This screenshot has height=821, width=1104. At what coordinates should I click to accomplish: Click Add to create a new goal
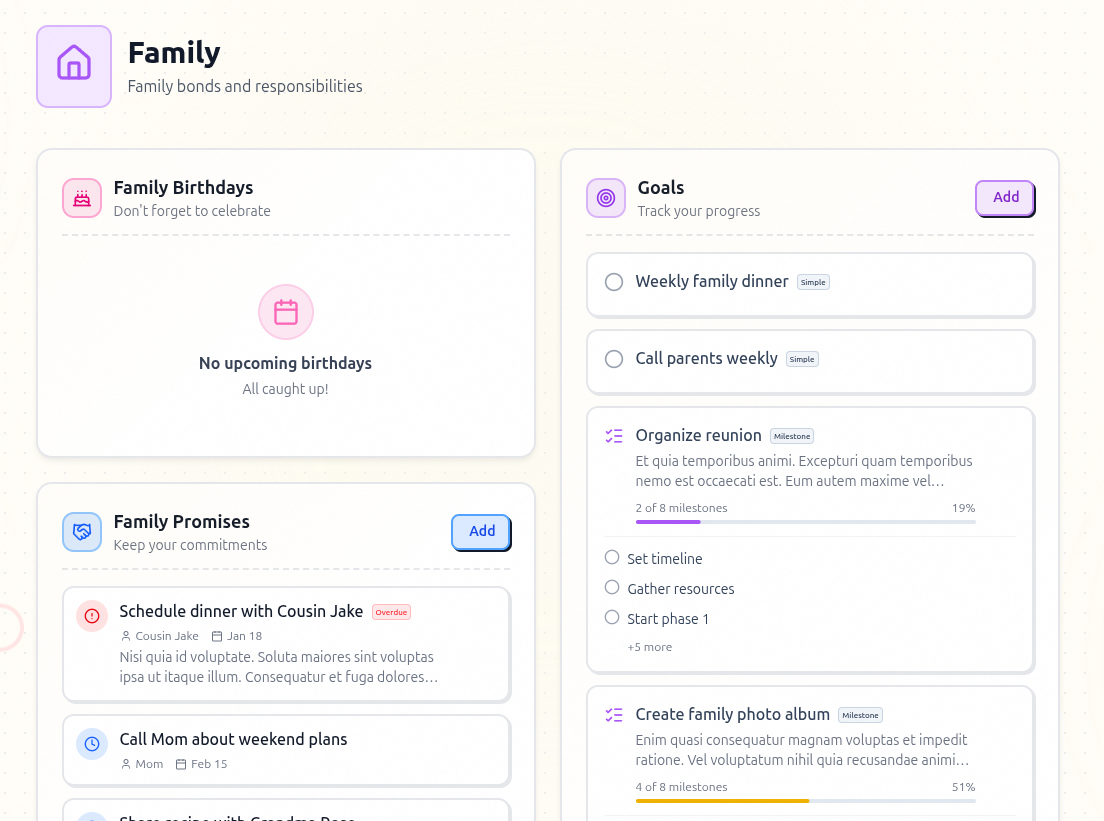1005,197
